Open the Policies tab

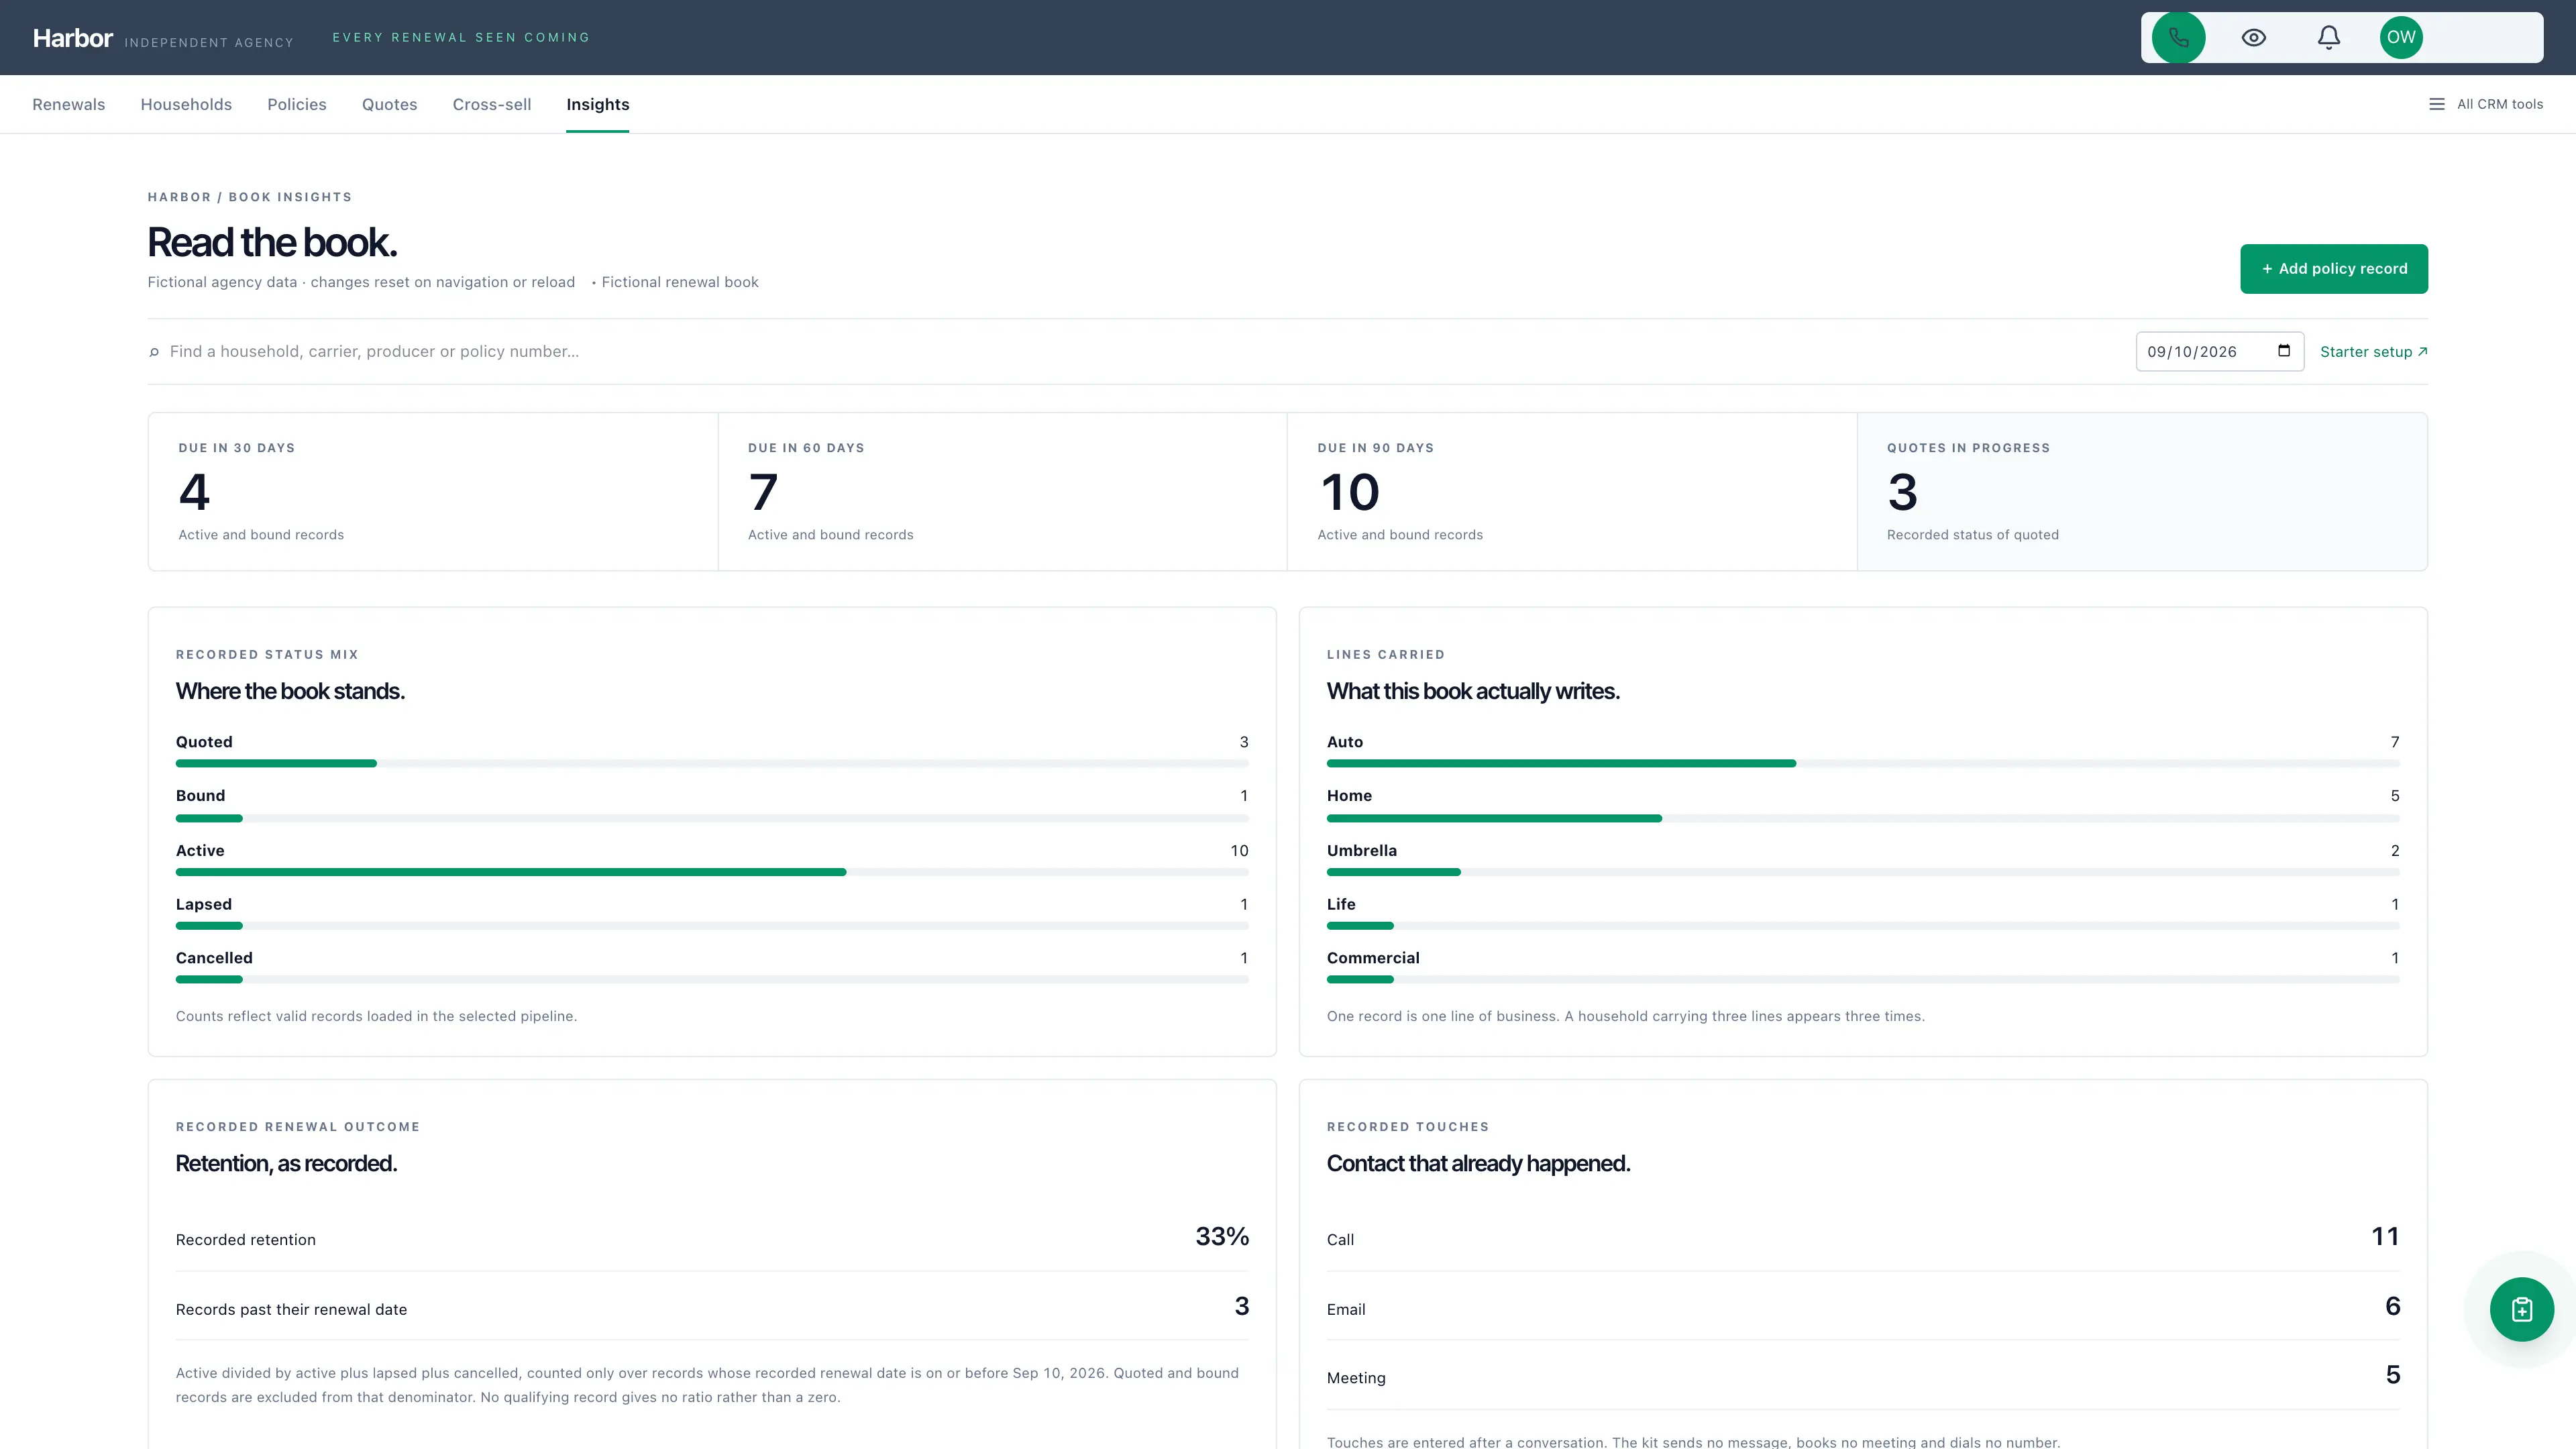(x=297, y=104)
